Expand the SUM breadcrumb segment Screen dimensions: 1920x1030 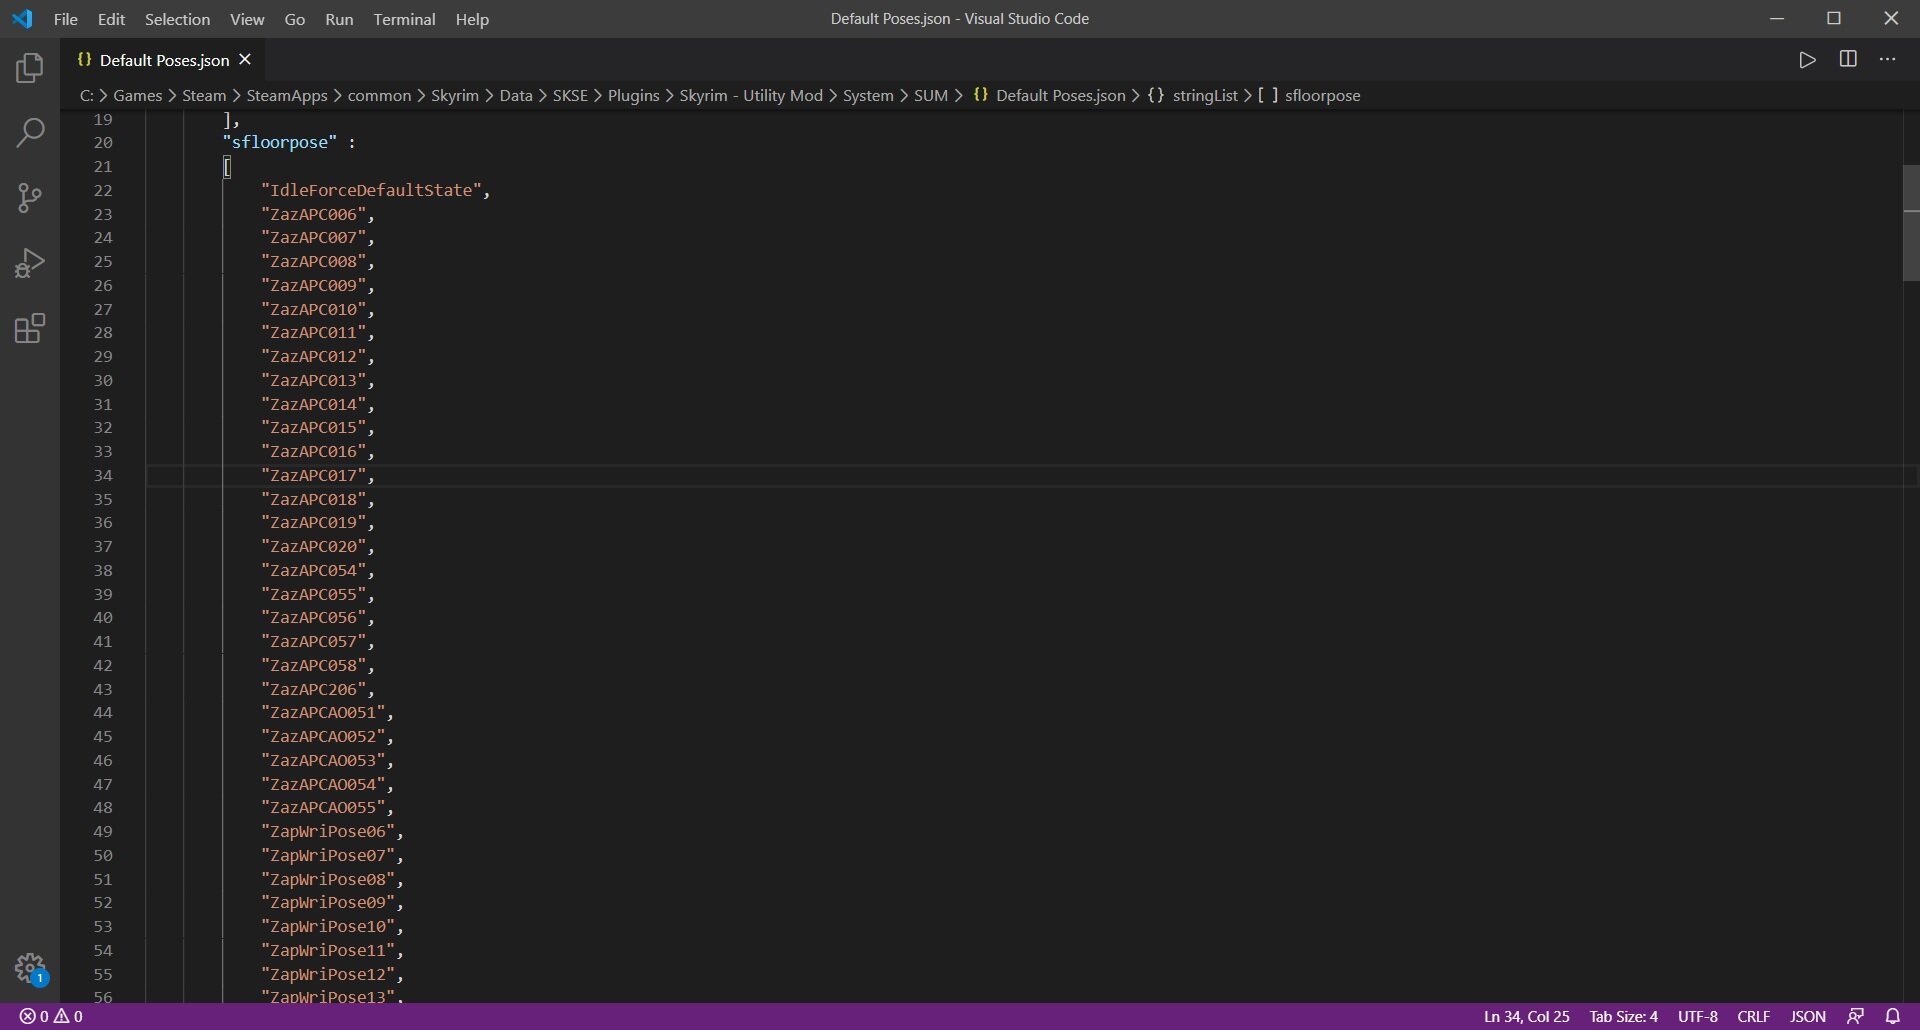[x=930, y=96]
